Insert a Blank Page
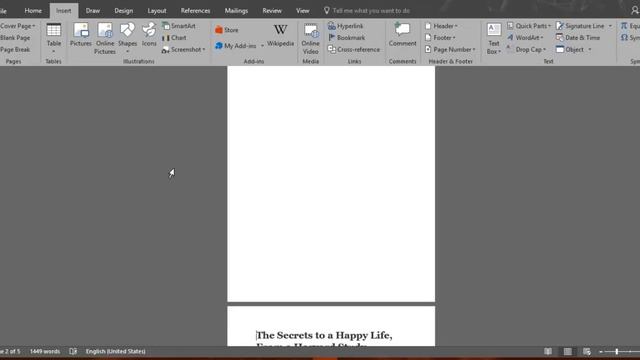The width and height of the screenshot is (640, 360). [x=15, y=38]
